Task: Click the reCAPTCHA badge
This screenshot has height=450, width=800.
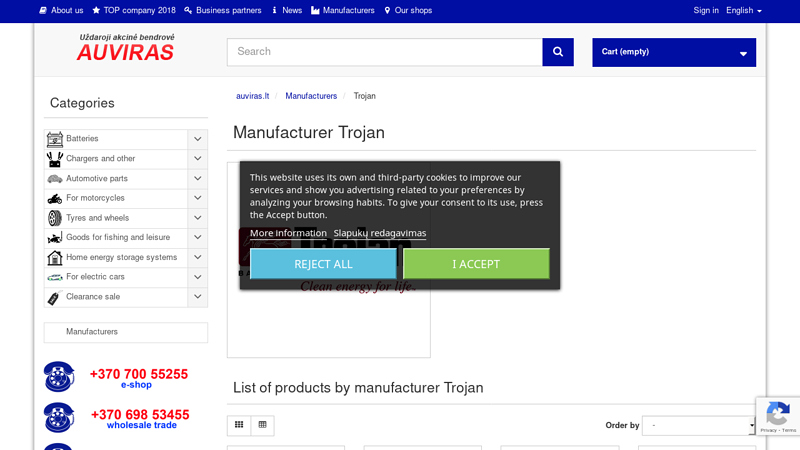Action: [x=778, y=416]
